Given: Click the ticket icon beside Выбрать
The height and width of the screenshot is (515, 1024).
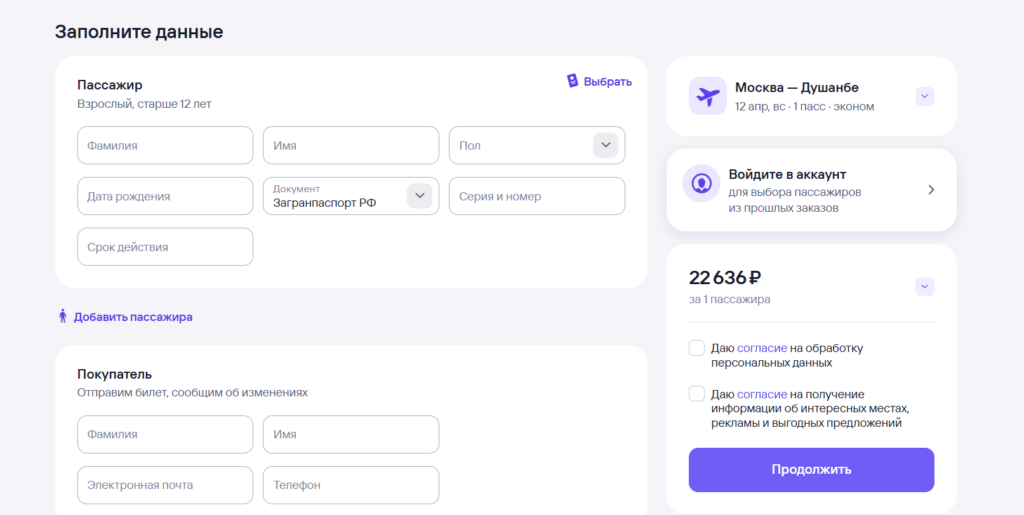Looking at the screenshot, I should click(x=572, y=81).
